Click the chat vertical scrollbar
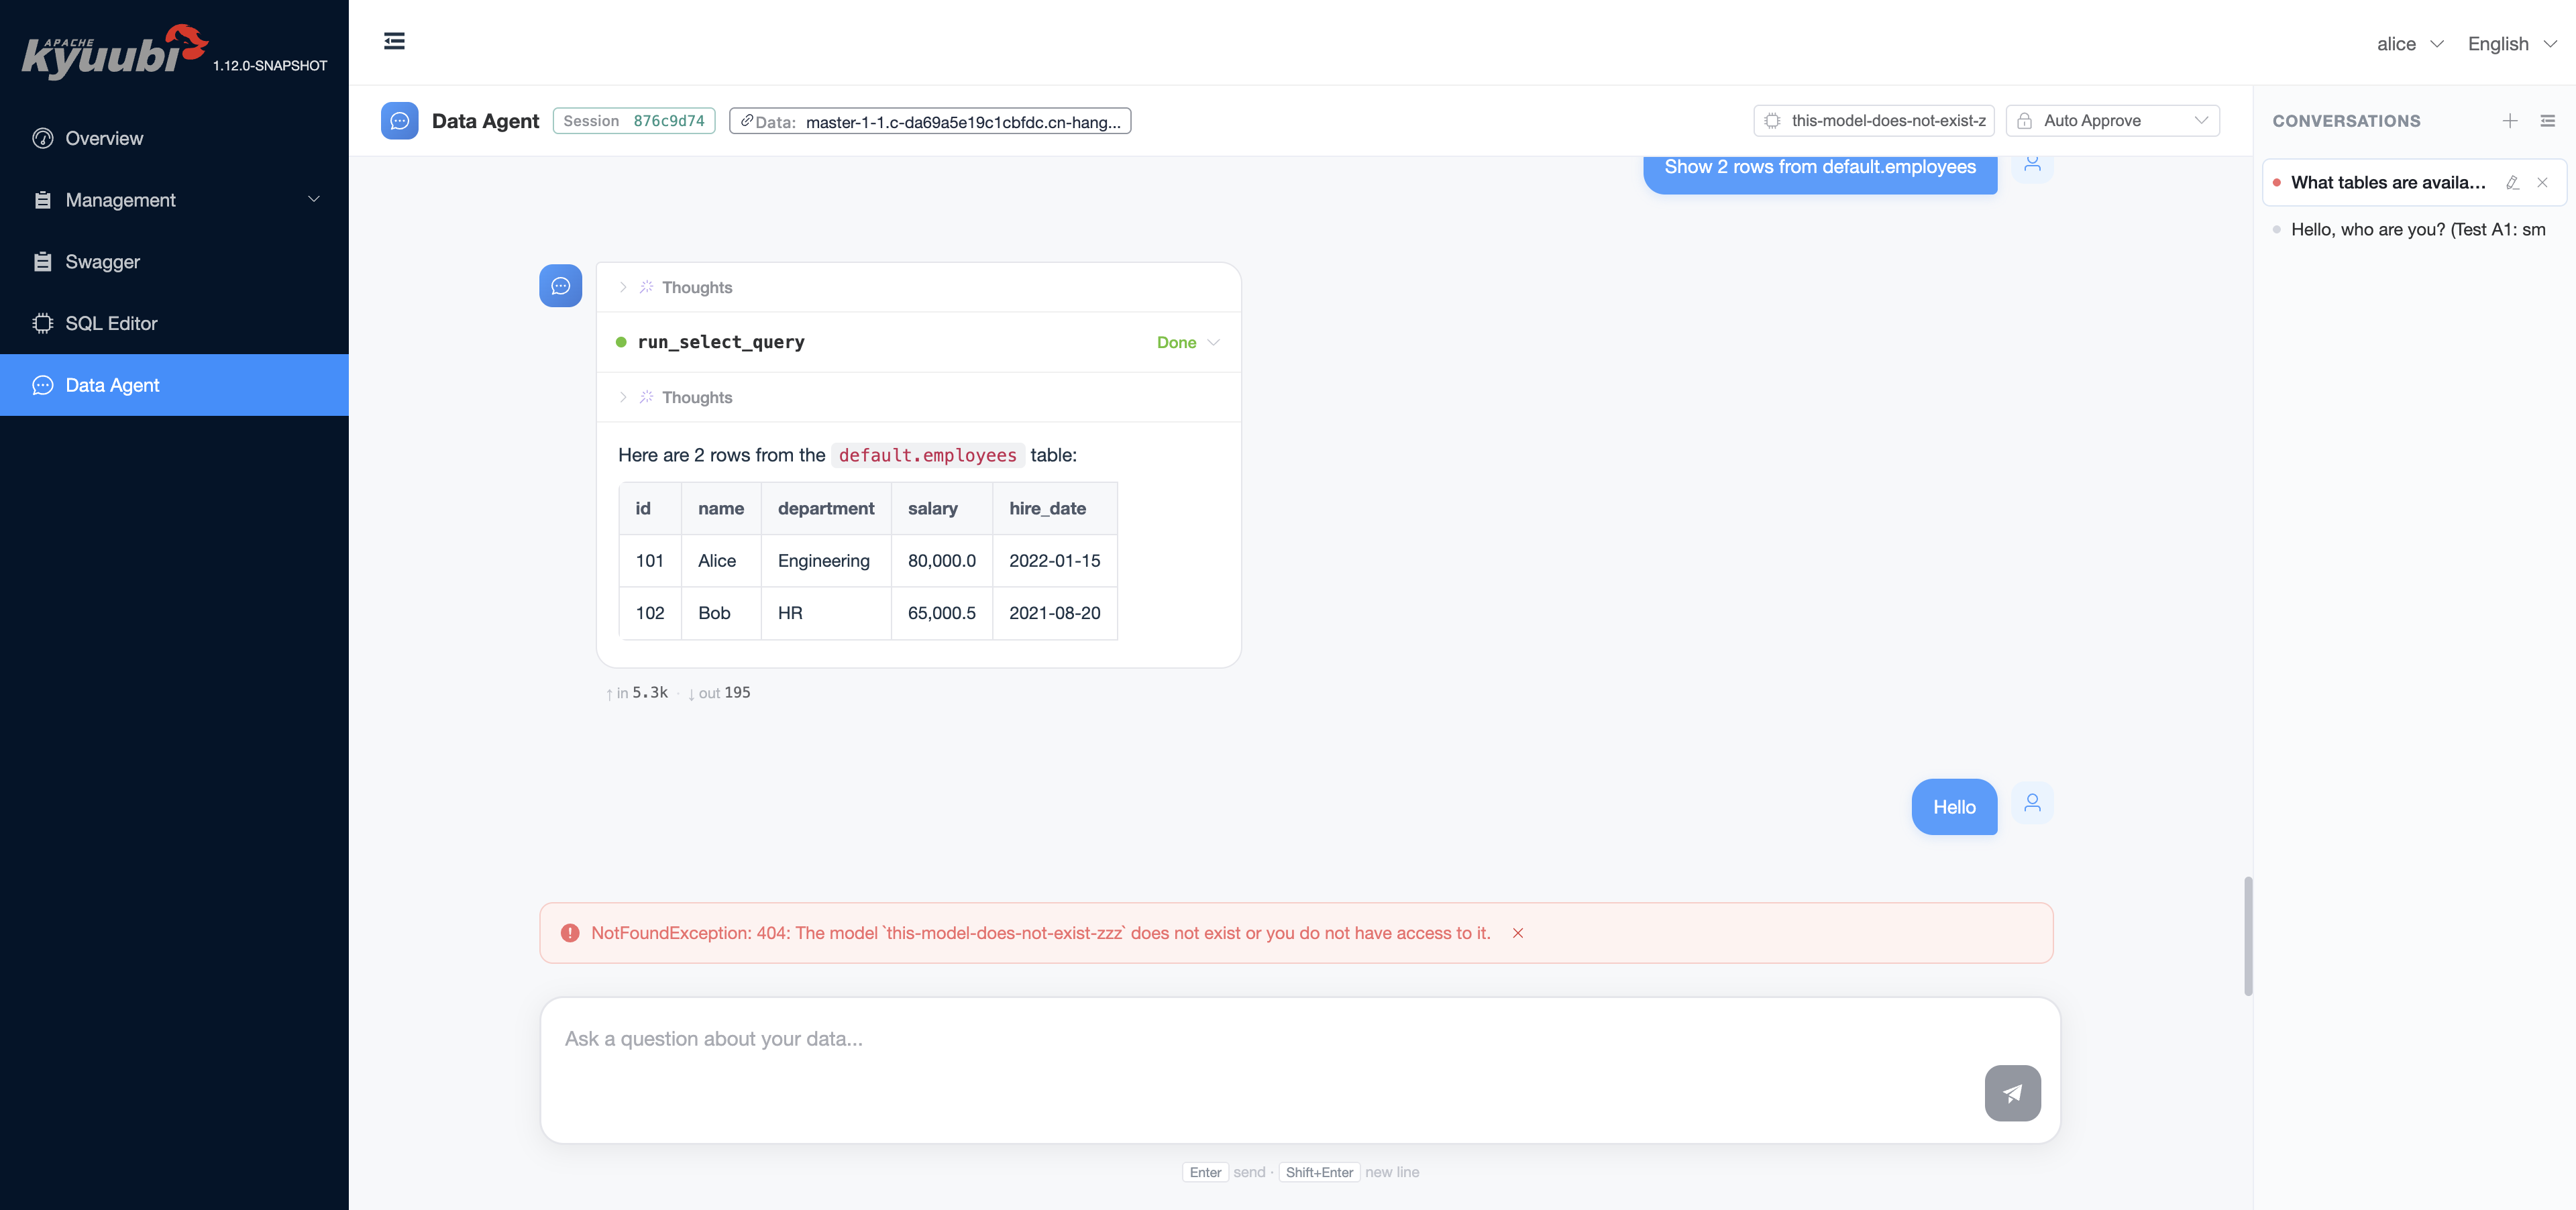Screen dimensions: 2576x1210 (2248, 936)
